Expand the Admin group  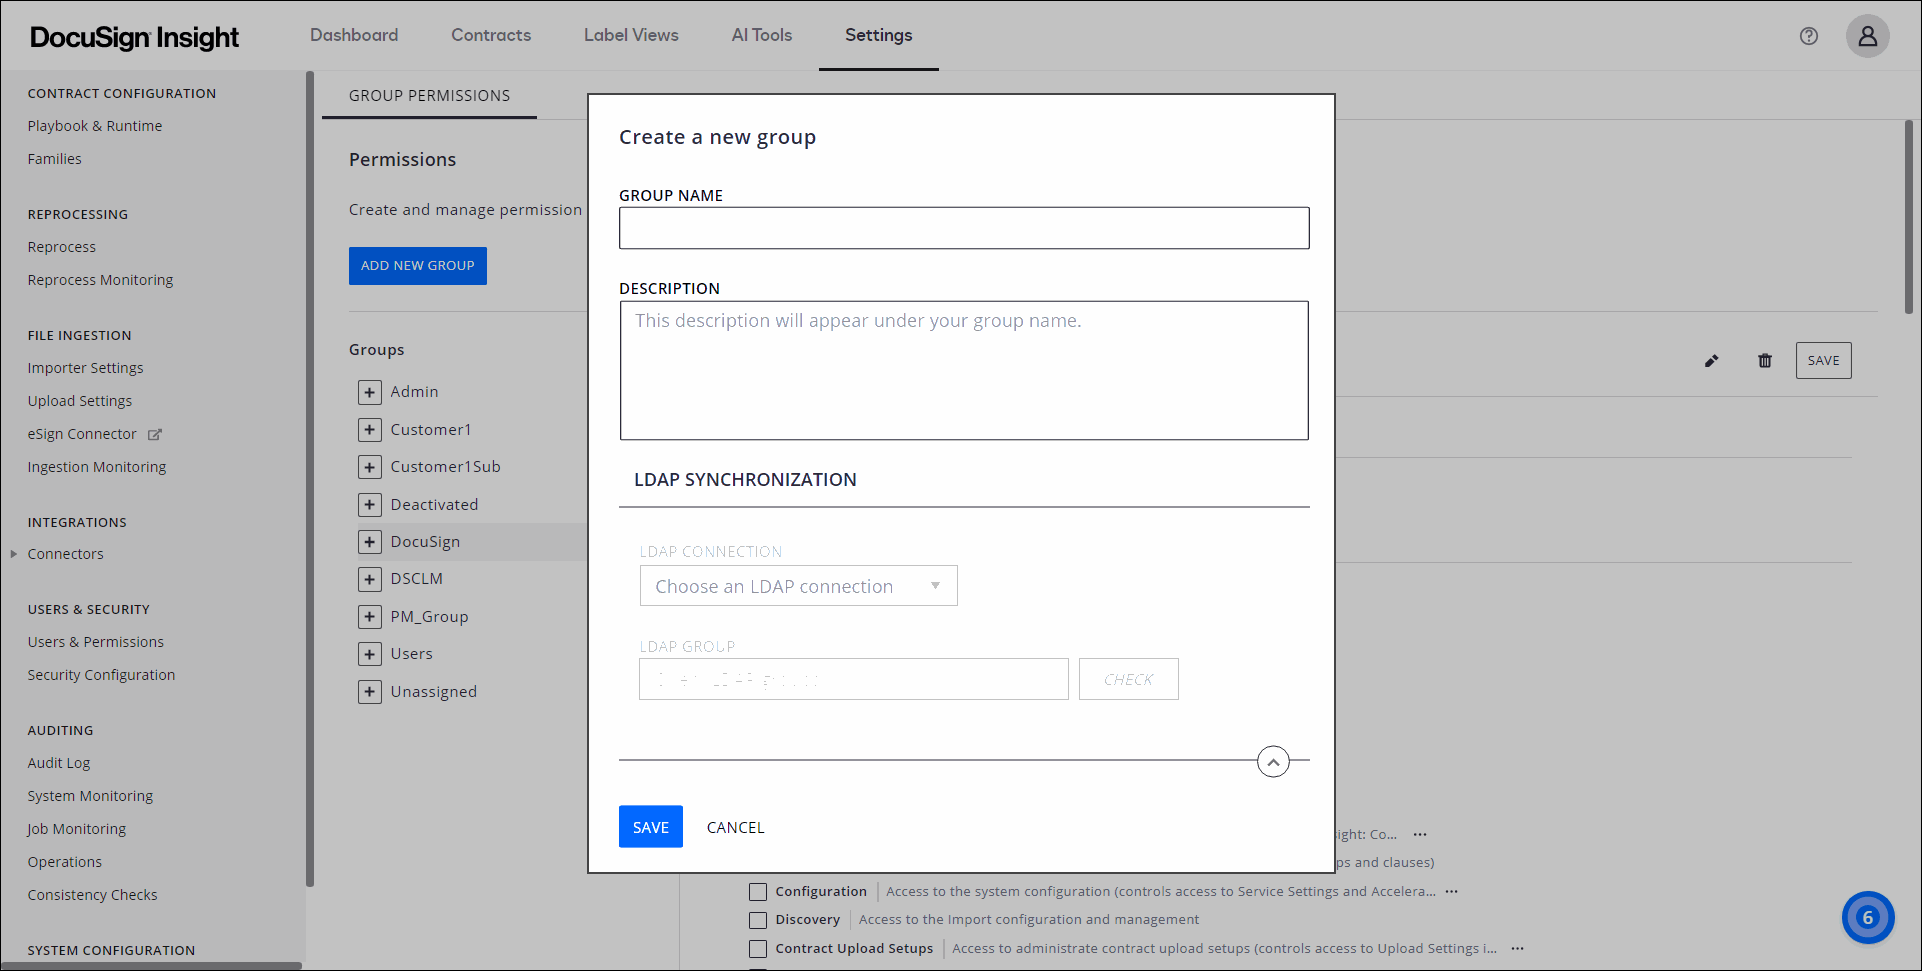pyautogui.click(x=370, y=392)
